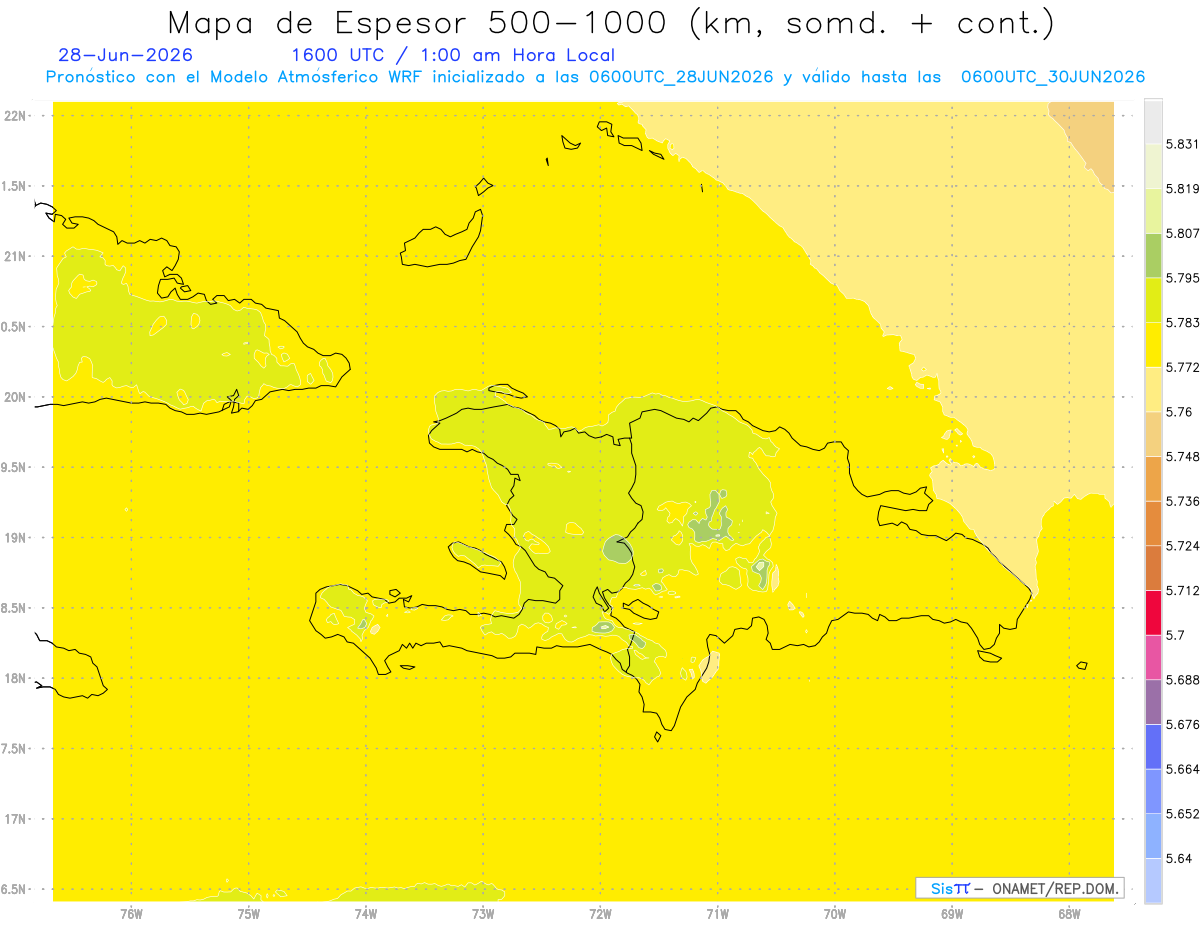Image resolution: width=1200 pixels, height=927 pixels.
Task: Click the '5.748' colorbar value
Action: click(x=1183, y=457)
